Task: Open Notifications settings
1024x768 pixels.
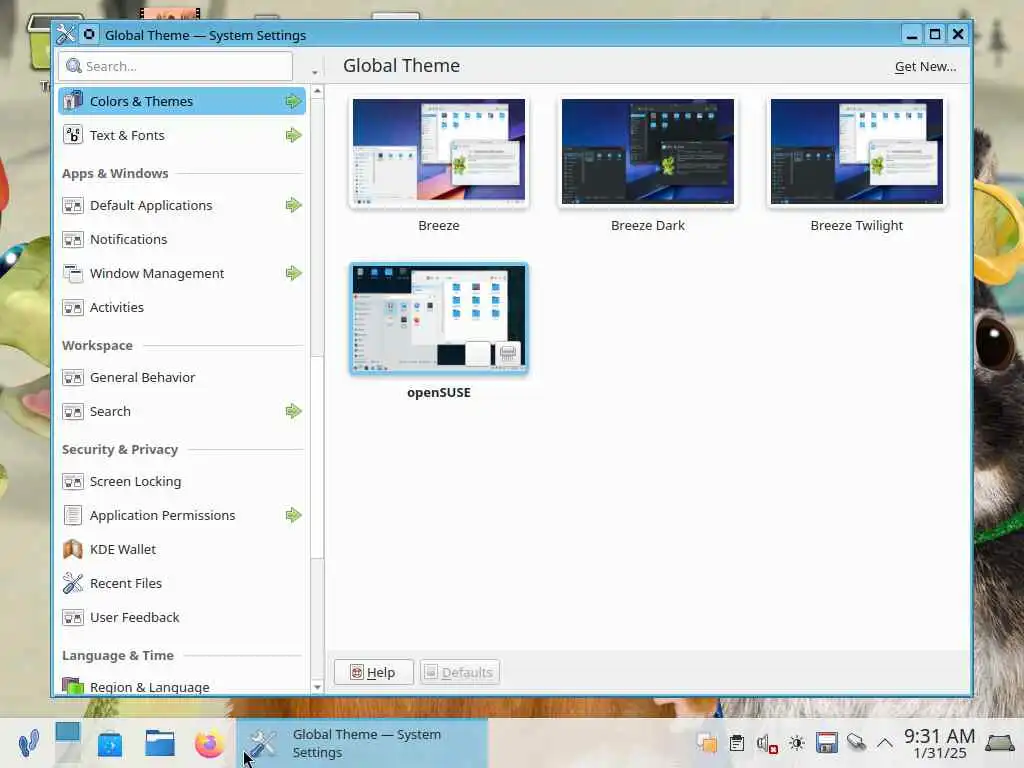Action: pos(182,239)
